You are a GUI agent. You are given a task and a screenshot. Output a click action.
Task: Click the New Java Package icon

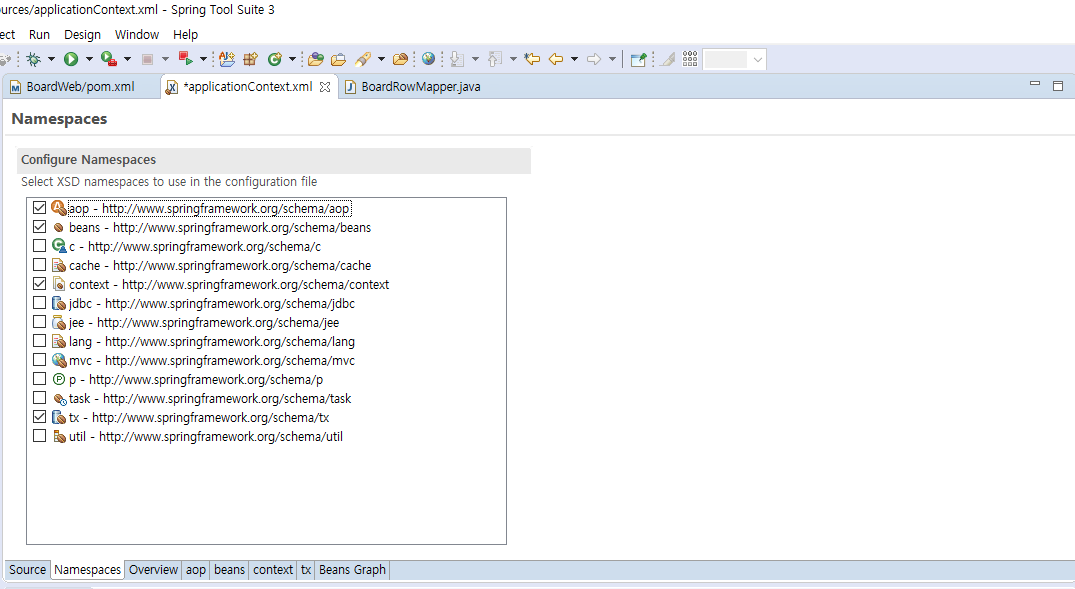click(x=251, y=60)
